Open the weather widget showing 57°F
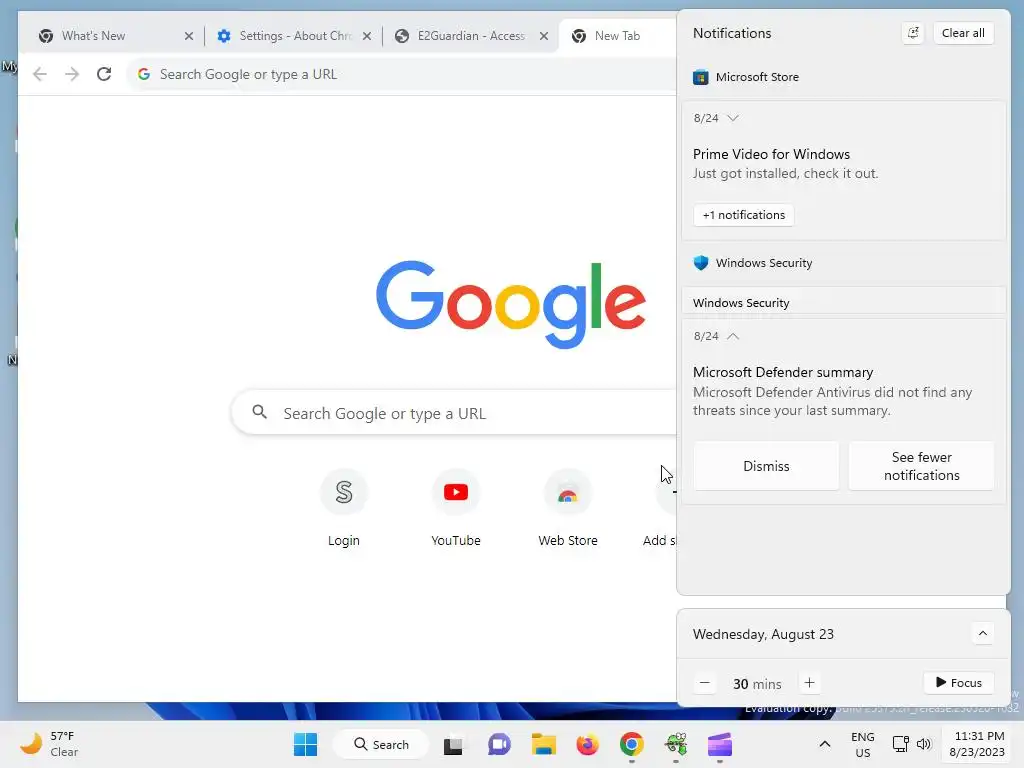The width and height of the screenshot is (1024, 768). click(x=50, y=744)
